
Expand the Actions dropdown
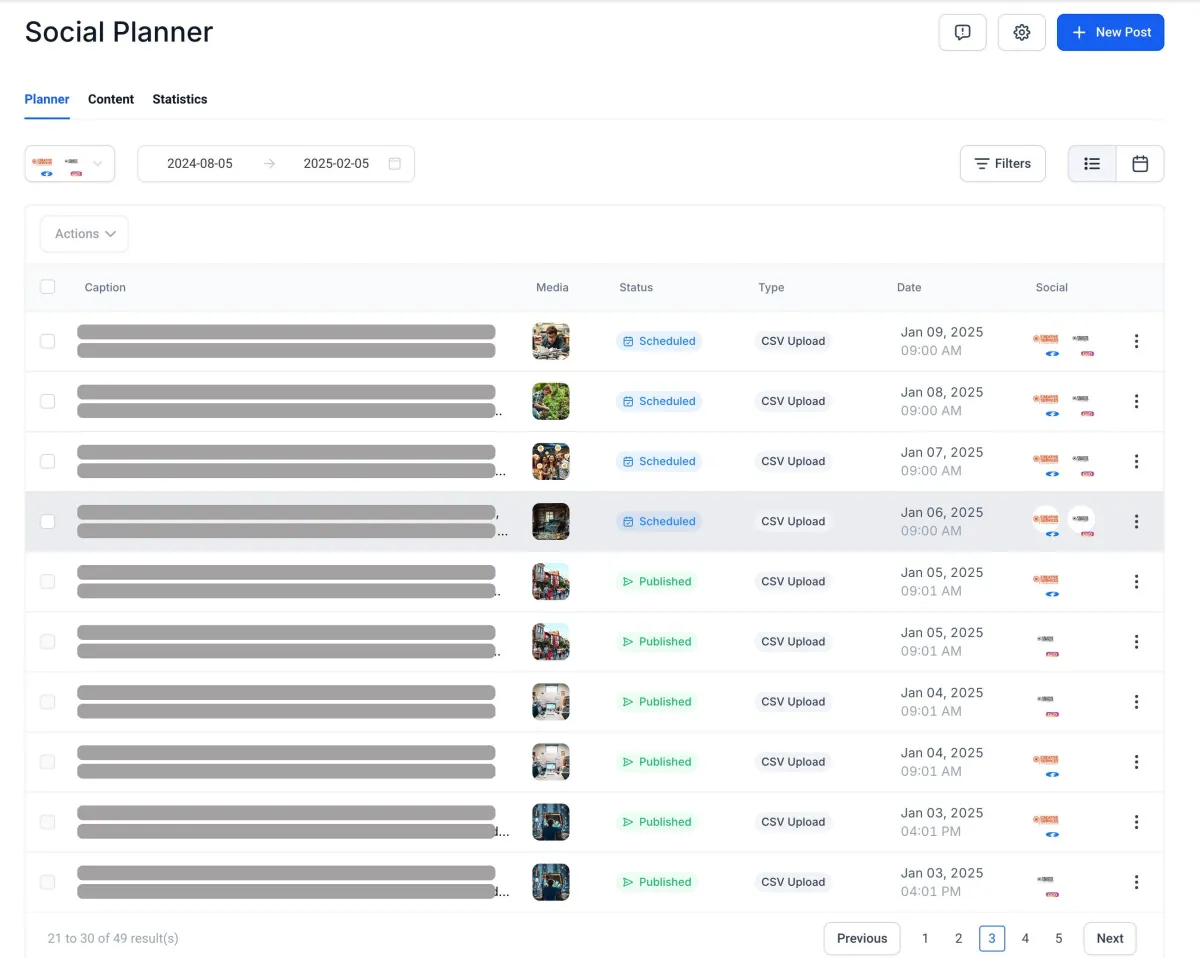tap(85, 234)
